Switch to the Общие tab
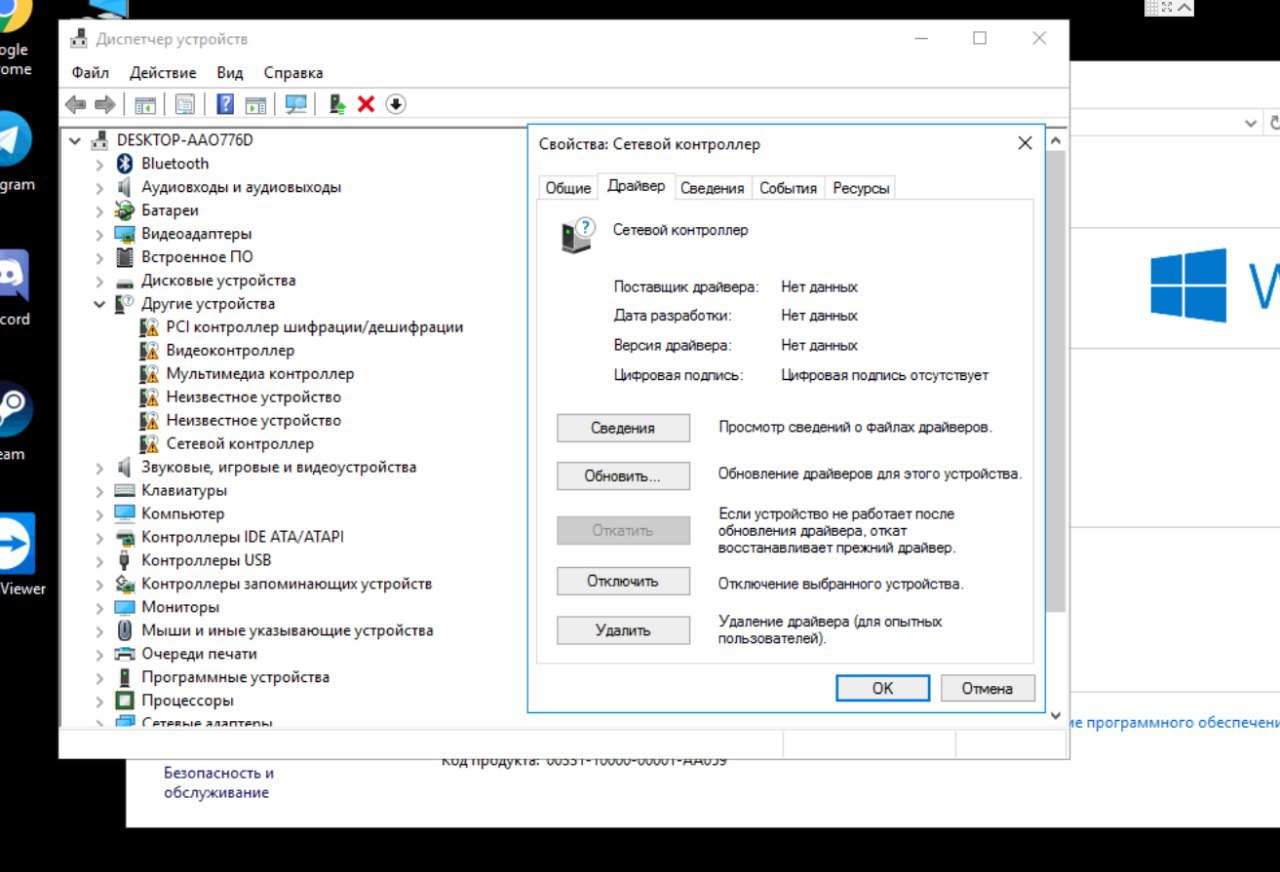This screenshot has width=1280, height=872. (x=568, y=188)
